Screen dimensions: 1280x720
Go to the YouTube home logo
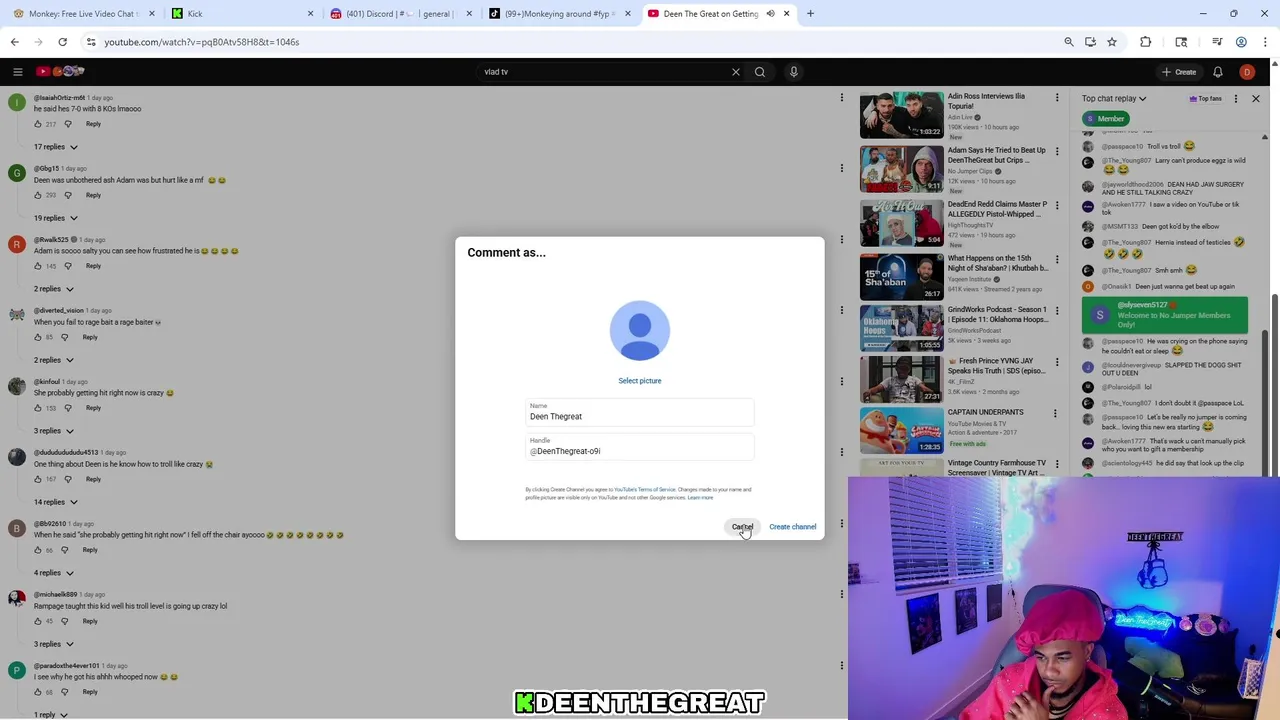click(x=60, y=71)
